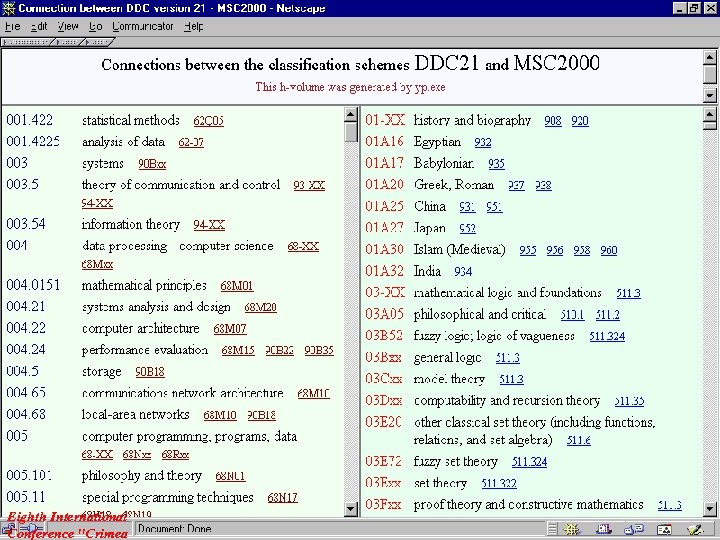Click the down arrow of header frame scrollbar
The width and height of the screenshot is (720, 540).
[710, 96]
